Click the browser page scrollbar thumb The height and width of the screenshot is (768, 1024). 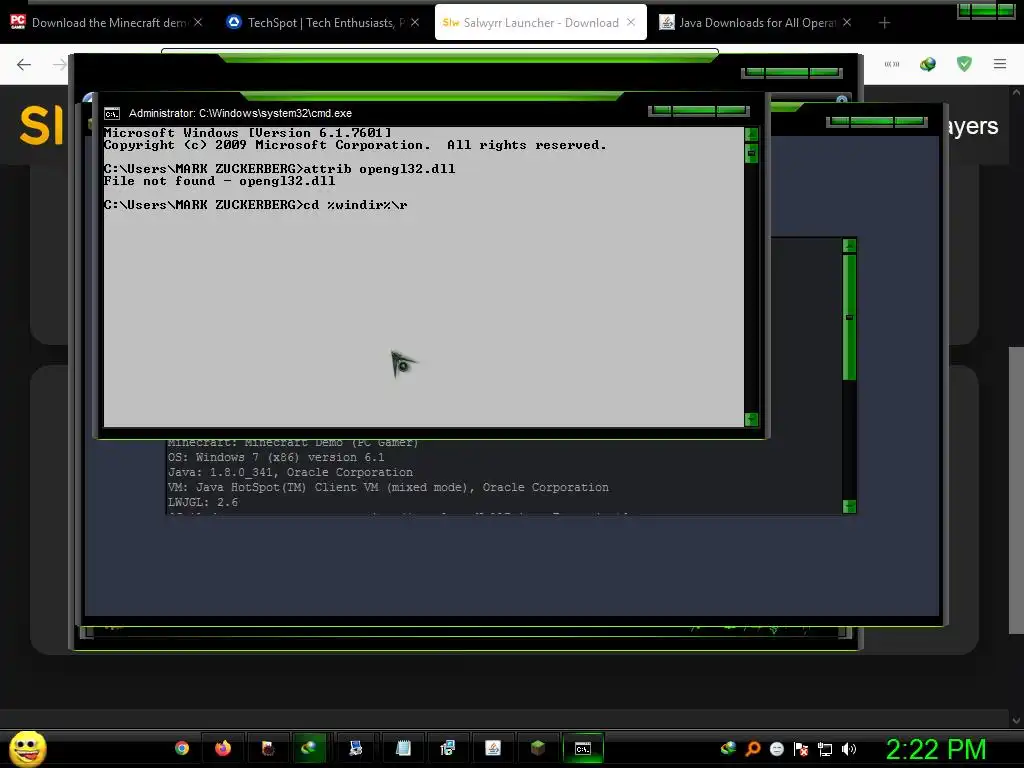pos(1016,490)
